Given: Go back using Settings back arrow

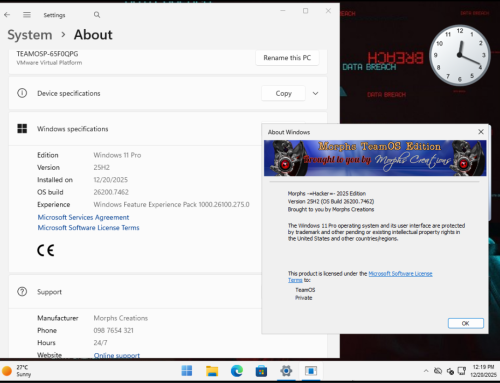Looking at the screenshot, I should (7, 15).
